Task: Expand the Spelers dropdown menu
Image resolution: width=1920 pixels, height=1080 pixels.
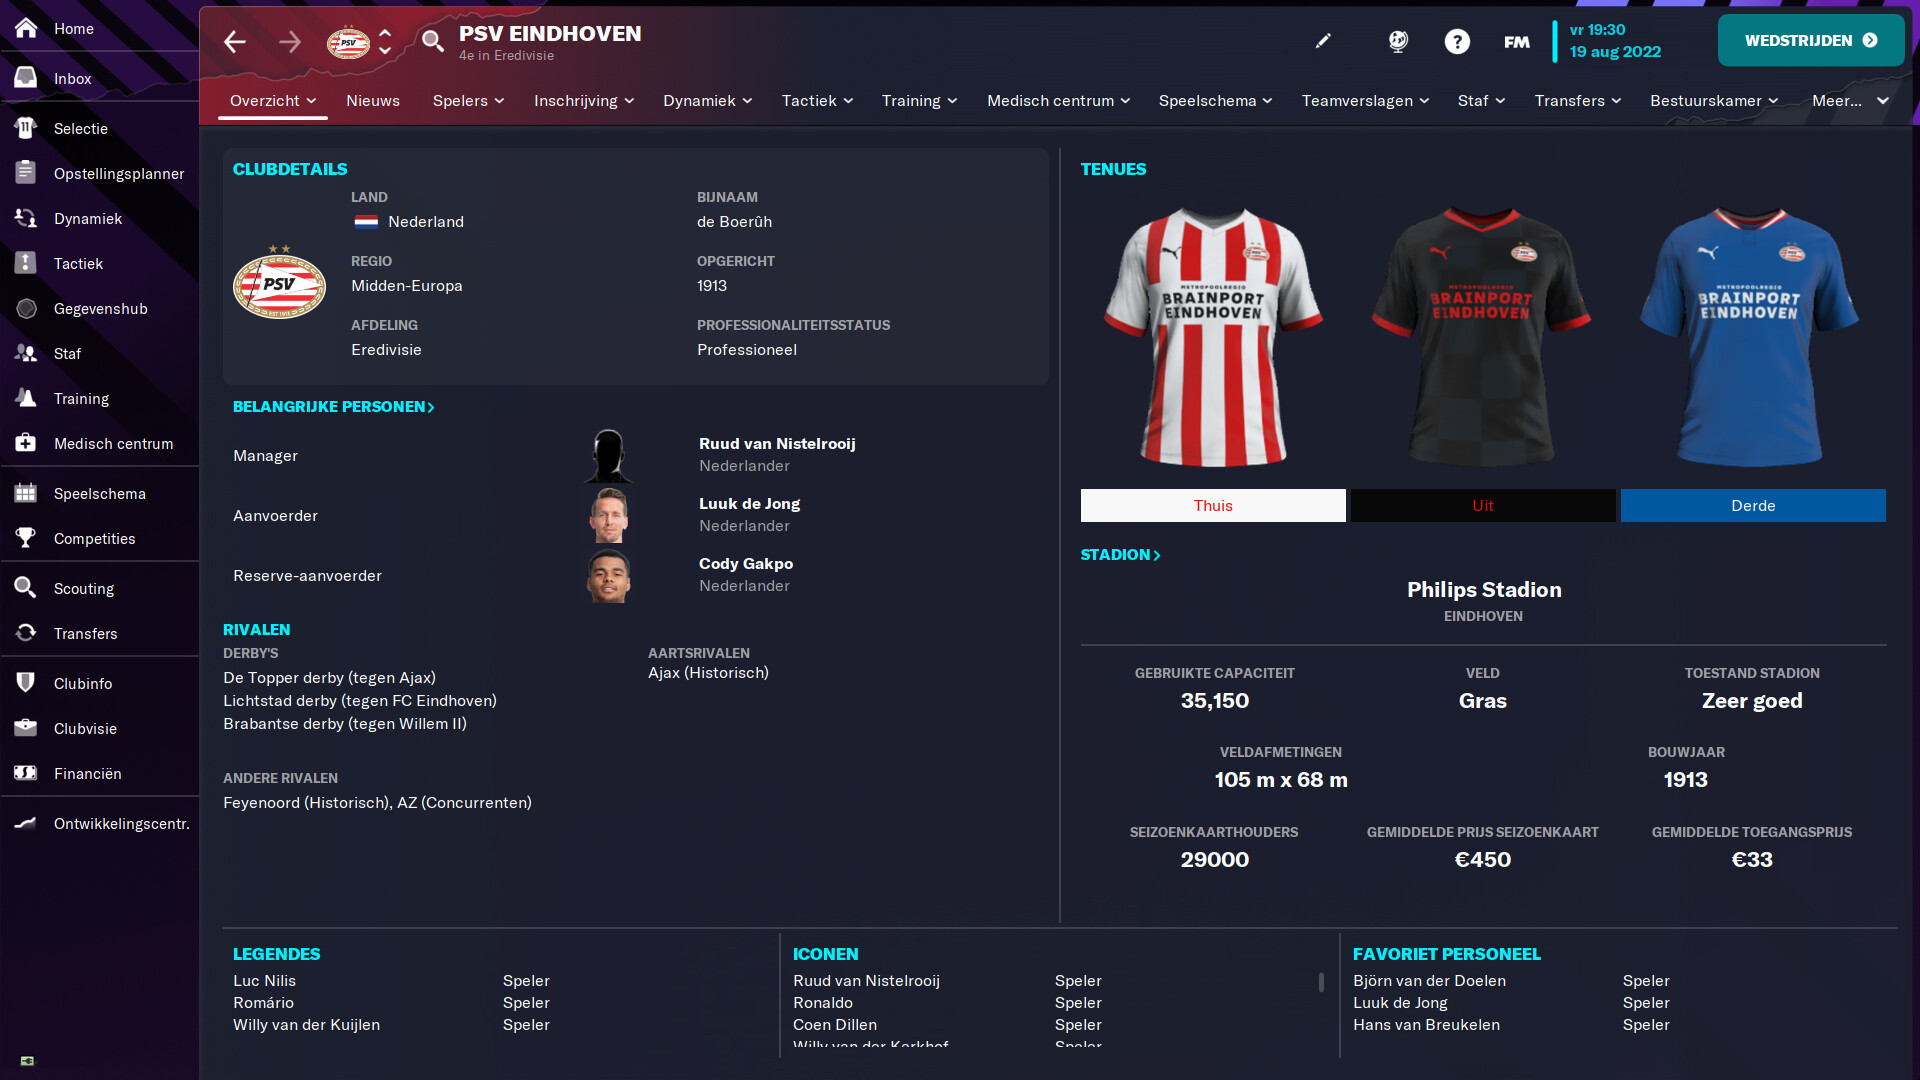Action: (x=468, y=100)
